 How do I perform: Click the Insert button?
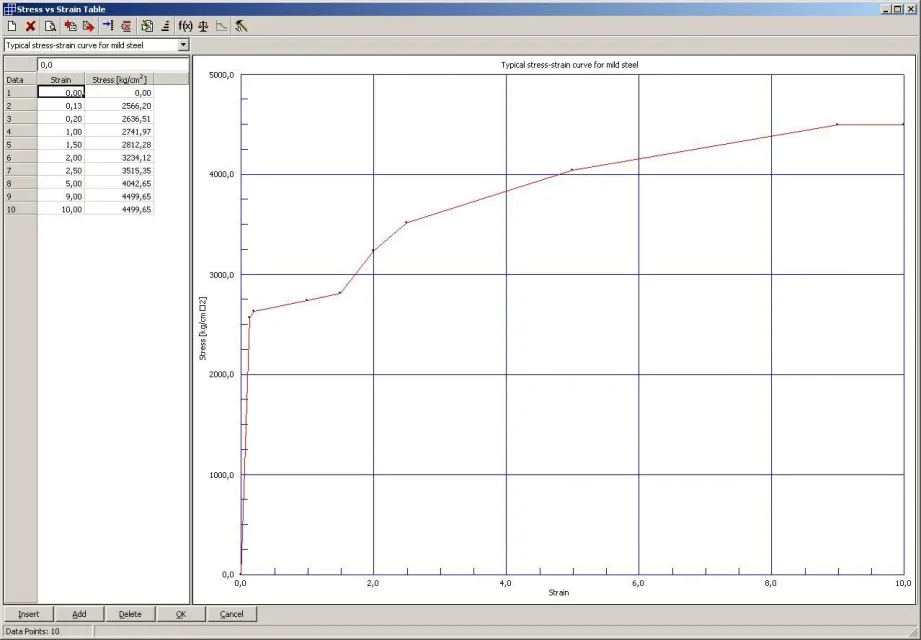28,614
